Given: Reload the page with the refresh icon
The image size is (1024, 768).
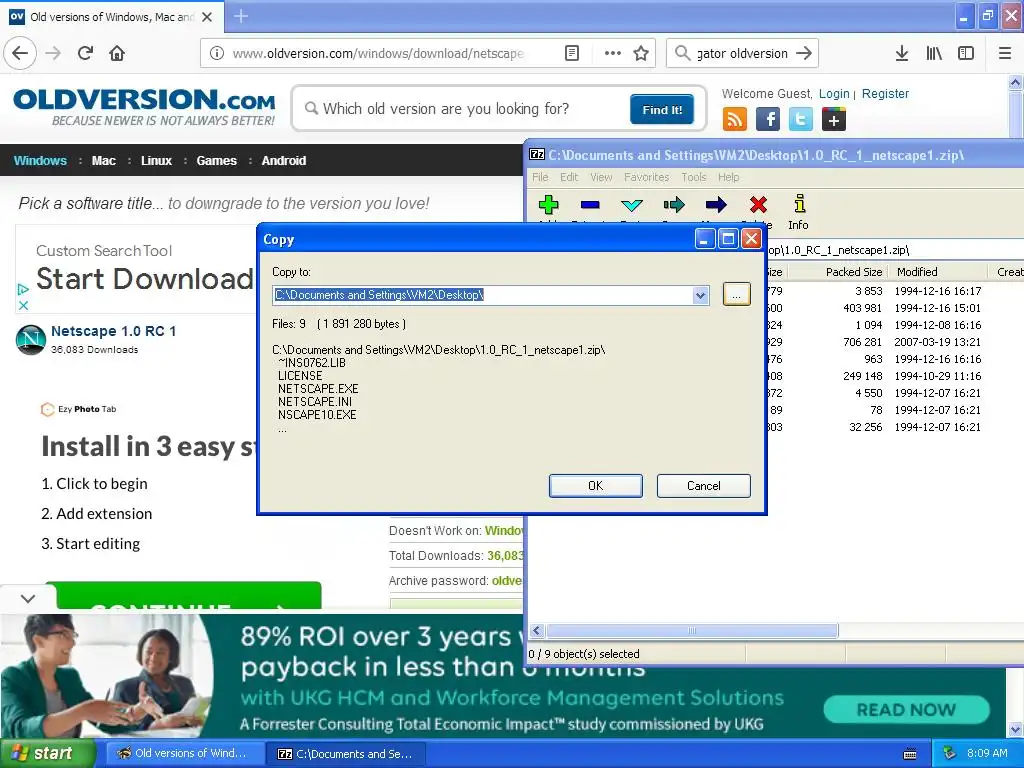Looking at the screenshot, I should (85, 53).
